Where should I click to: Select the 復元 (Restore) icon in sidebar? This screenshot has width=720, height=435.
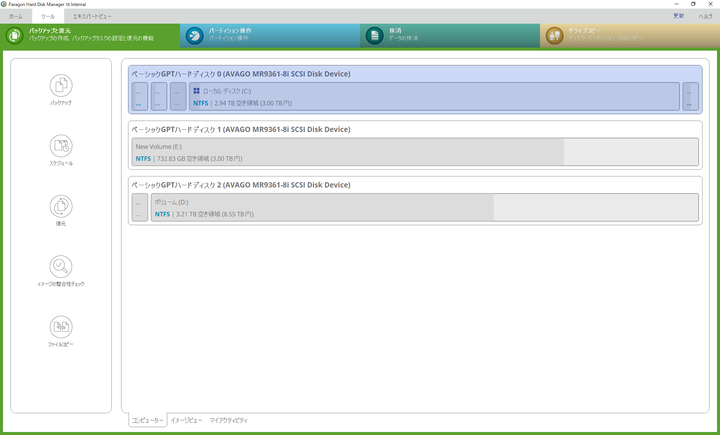[x=61, y=206]
